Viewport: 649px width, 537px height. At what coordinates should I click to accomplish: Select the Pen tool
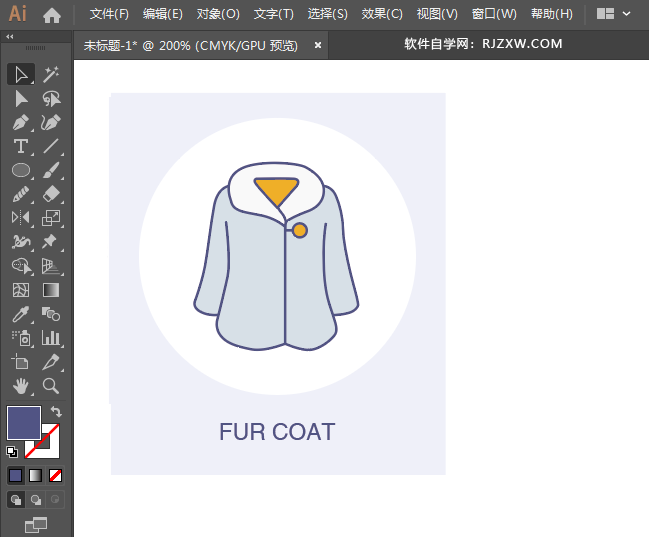(21, 123)
